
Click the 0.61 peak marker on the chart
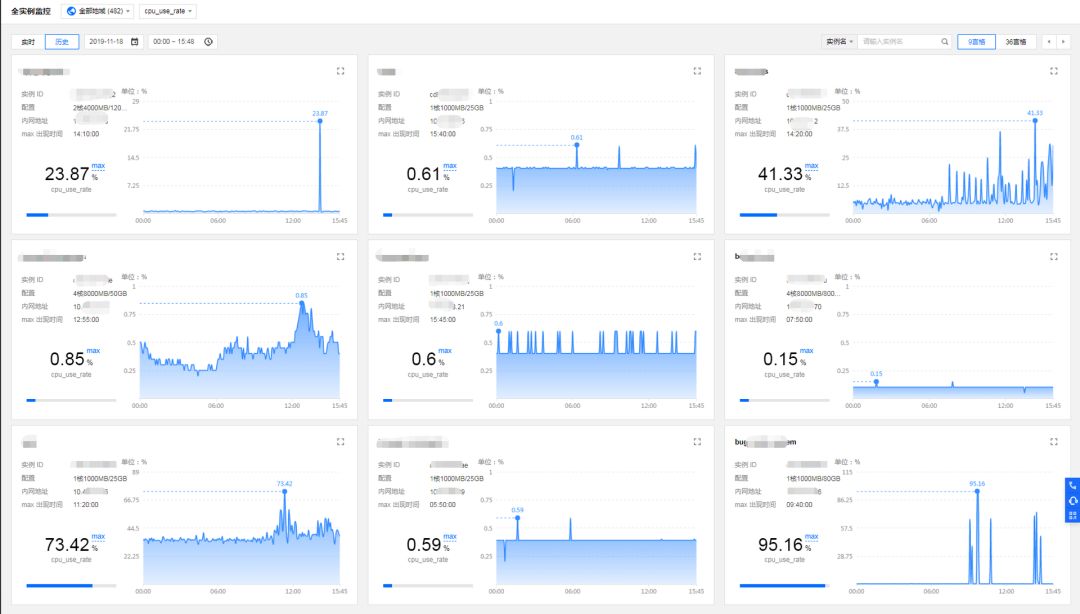(x=577, y=145)
